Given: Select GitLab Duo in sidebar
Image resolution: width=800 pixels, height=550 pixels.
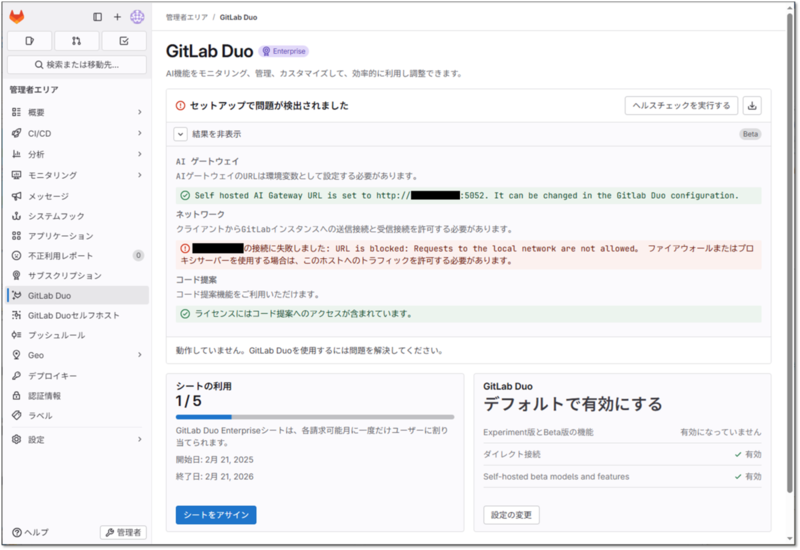Looking at the screenshot, I should coord(78,295).
